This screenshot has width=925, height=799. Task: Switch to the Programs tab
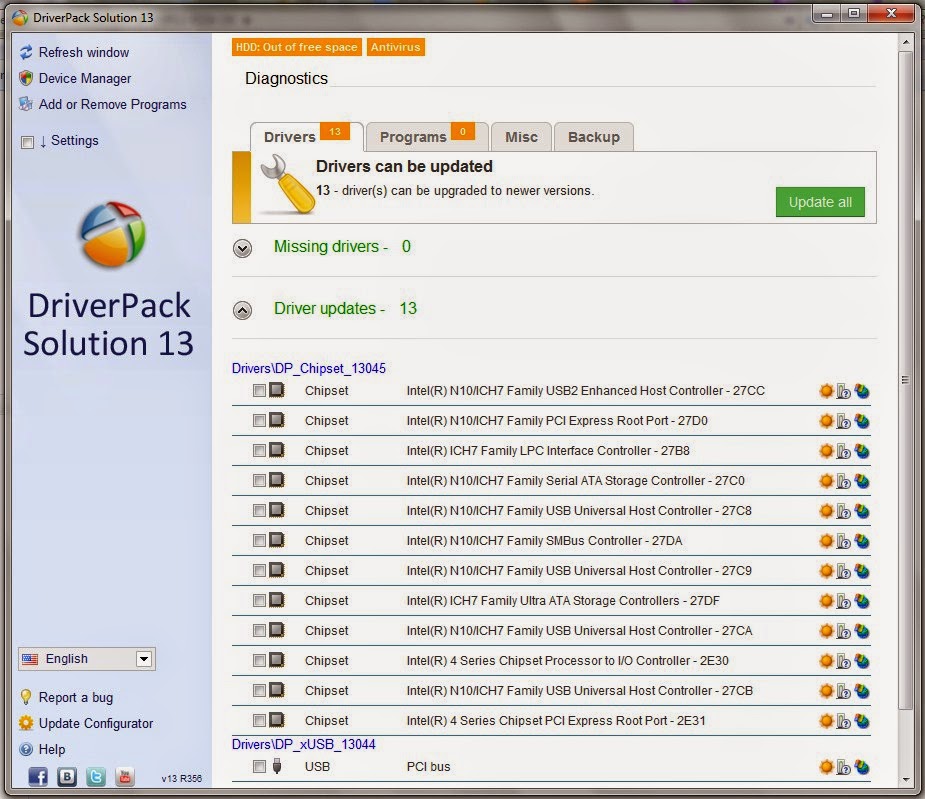(x=427, y=137)
